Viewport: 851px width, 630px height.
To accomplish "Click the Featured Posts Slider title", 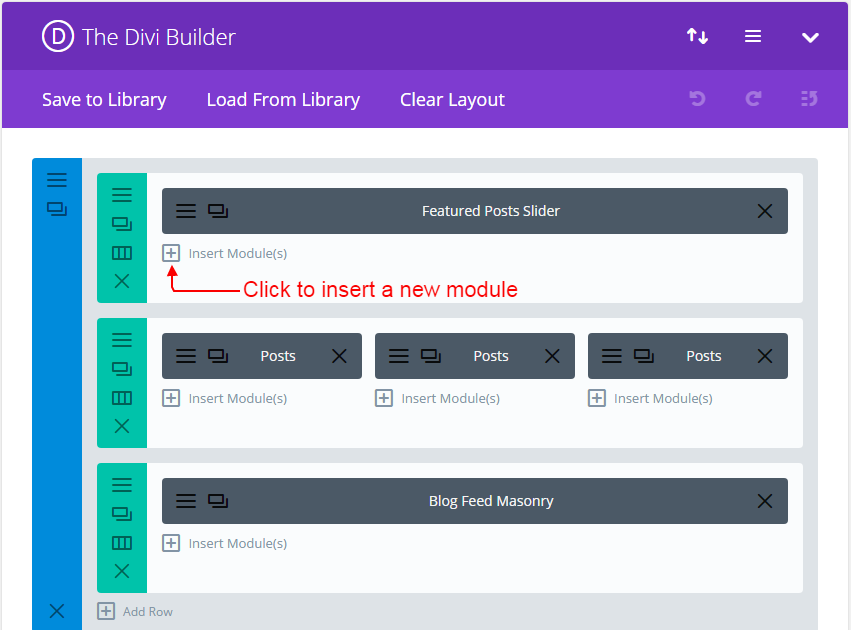I will 491,211.
